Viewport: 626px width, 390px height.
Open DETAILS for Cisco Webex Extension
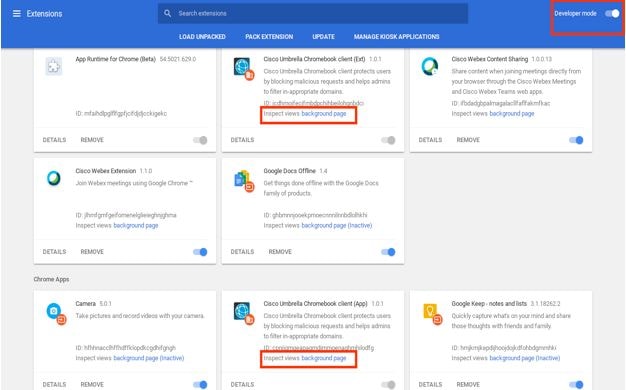tap(54, 251)
